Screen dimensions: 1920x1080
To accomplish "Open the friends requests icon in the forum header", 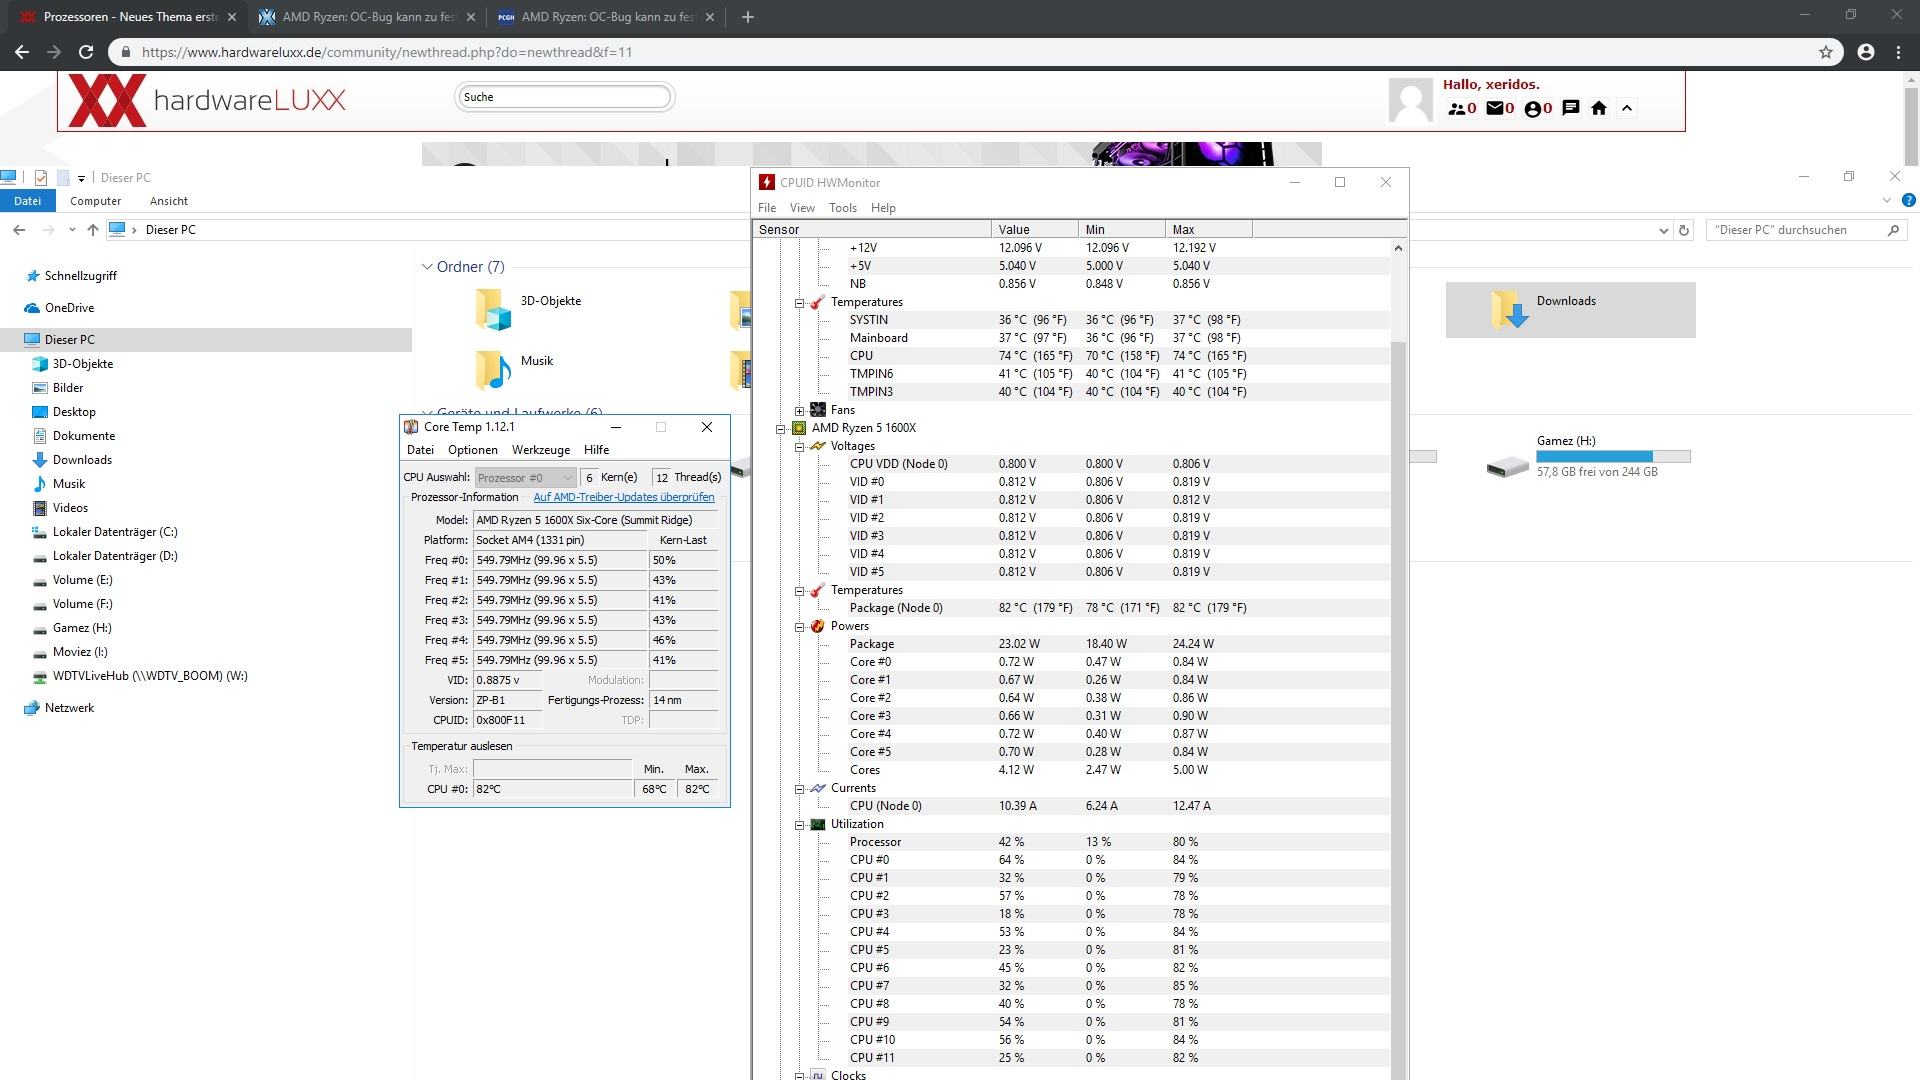I will 1457,108.
